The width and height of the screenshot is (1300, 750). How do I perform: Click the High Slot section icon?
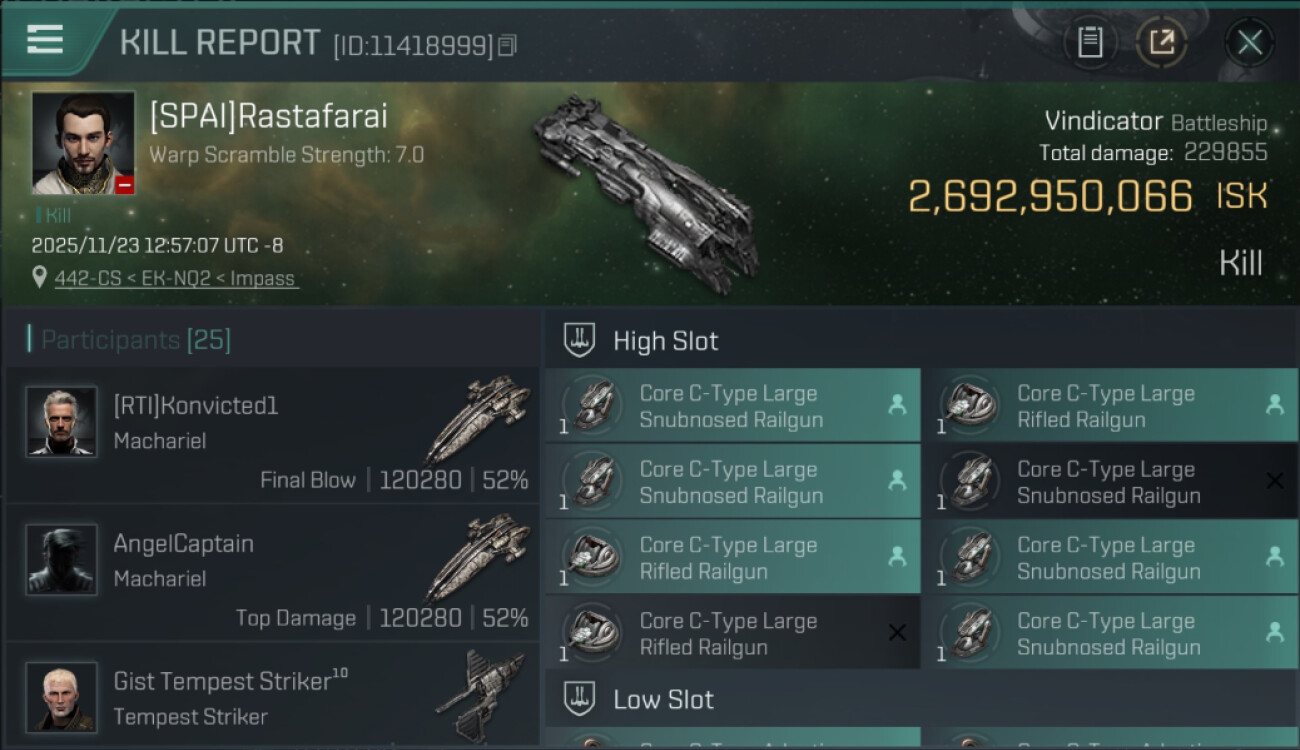(580, 341)
